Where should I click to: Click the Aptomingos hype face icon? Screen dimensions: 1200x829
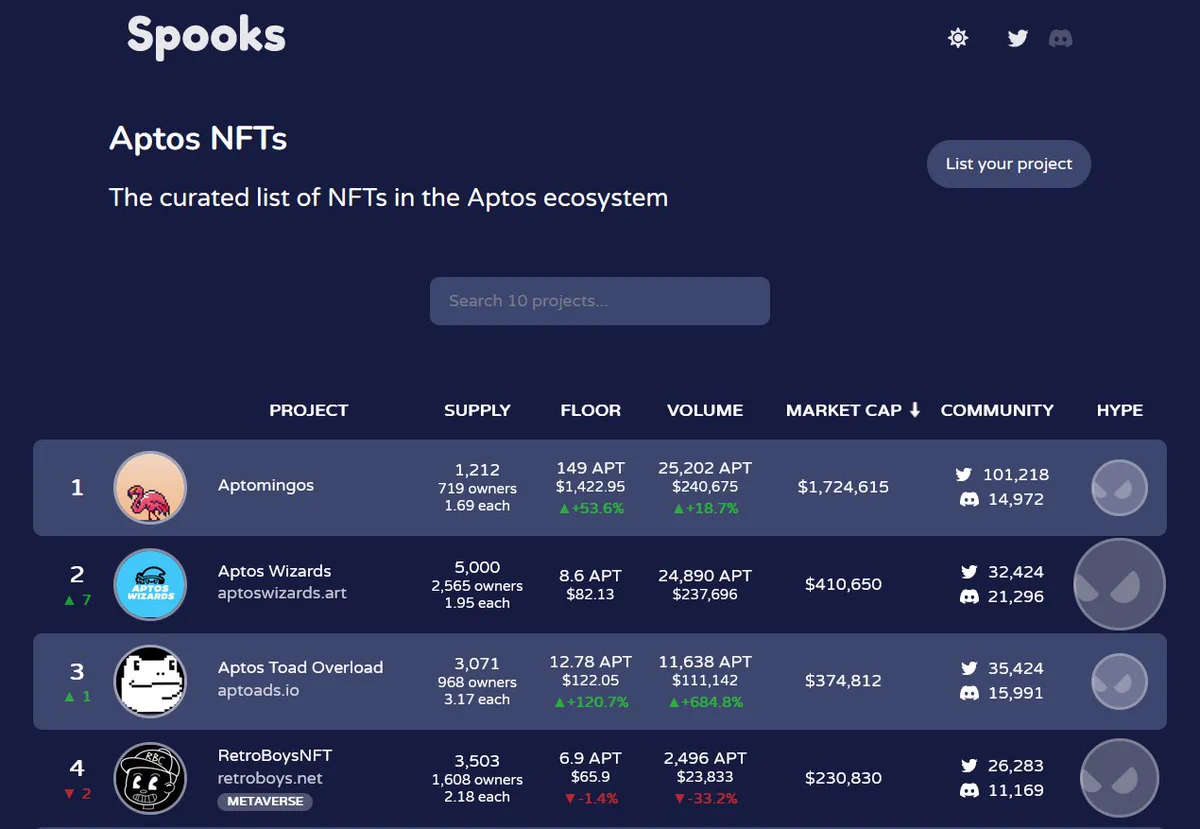point(1119,488)
